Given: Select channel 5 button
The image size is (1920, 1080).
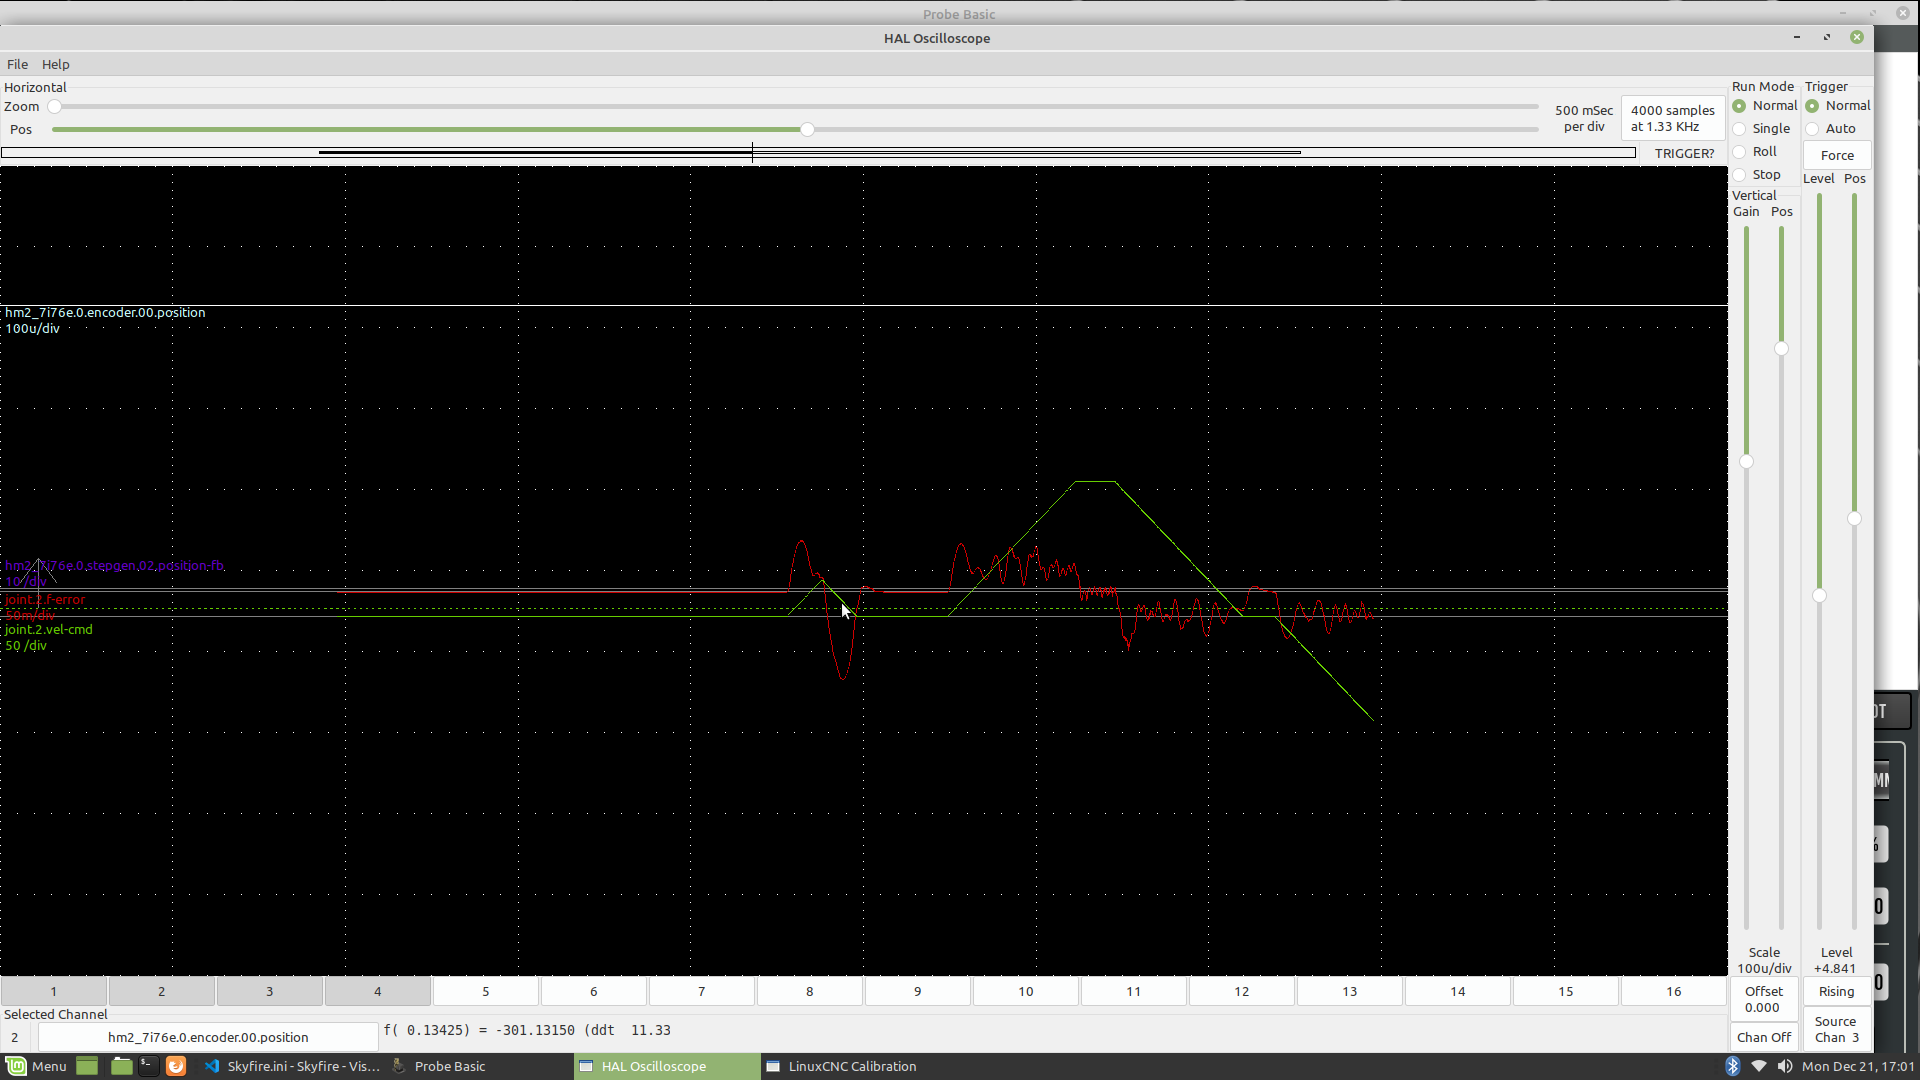Looking at the screenshot, I should point(486,991).
